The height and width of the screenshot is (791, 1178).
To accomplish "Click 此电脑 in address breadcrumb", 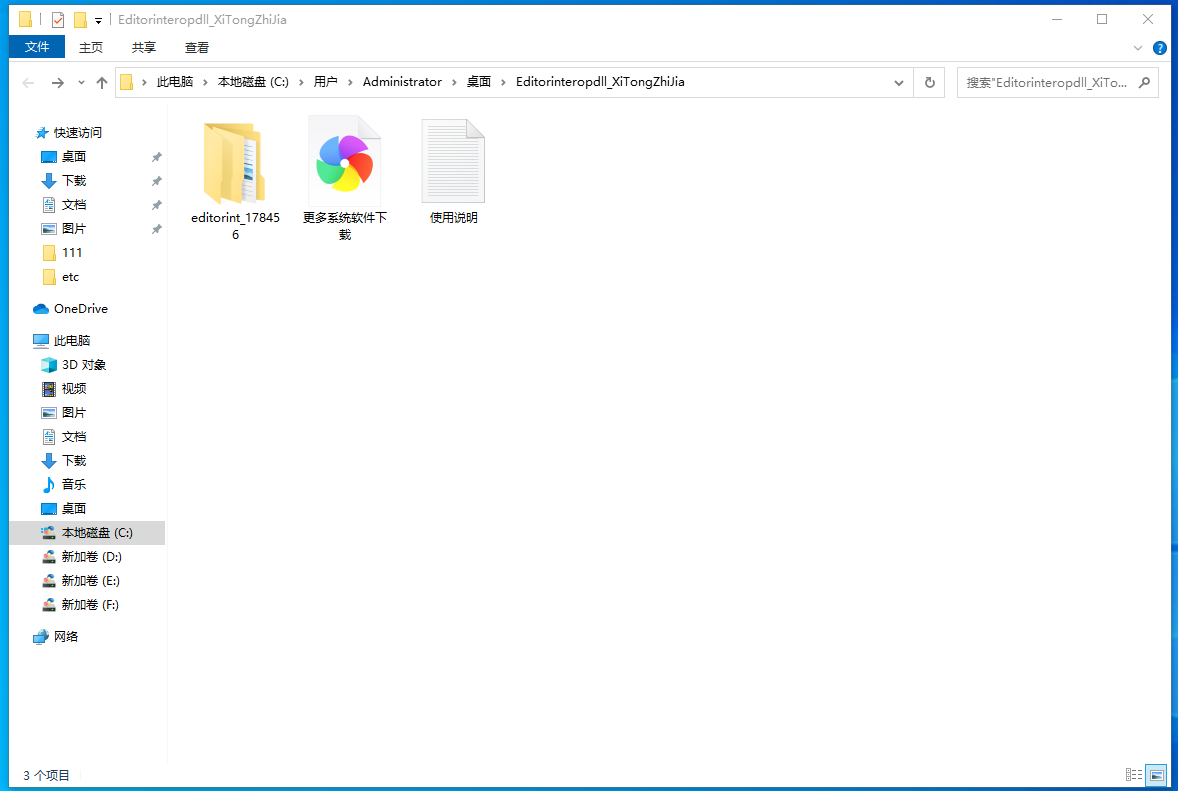I will point(174,82).
